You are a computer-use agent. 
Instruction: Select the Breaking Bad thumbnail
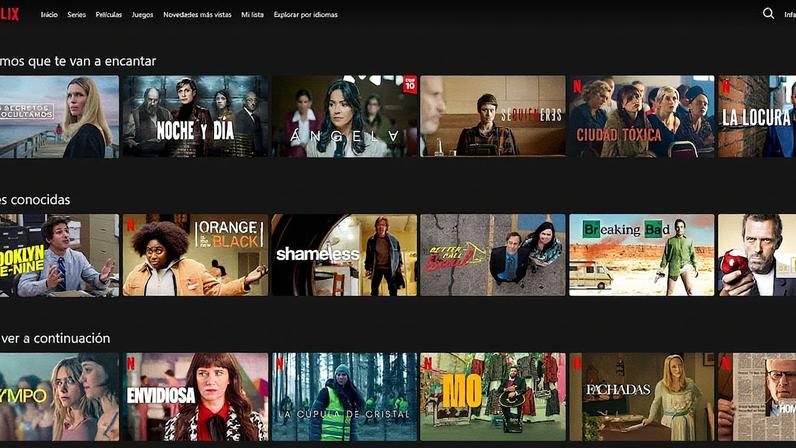point(642,255)
